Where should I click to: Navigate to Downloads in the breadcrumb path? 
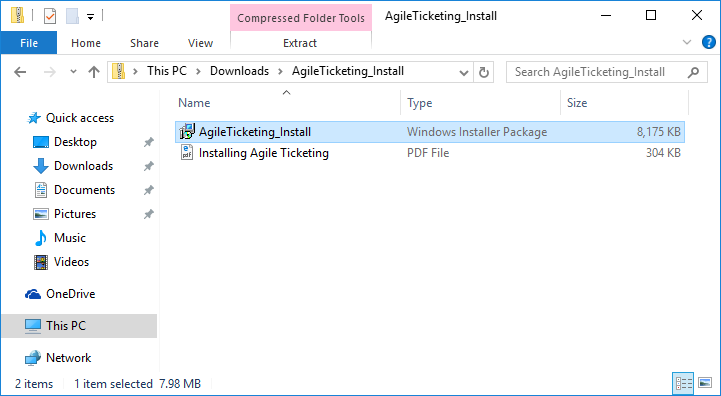pyautogui.click(x=240, y=71)
